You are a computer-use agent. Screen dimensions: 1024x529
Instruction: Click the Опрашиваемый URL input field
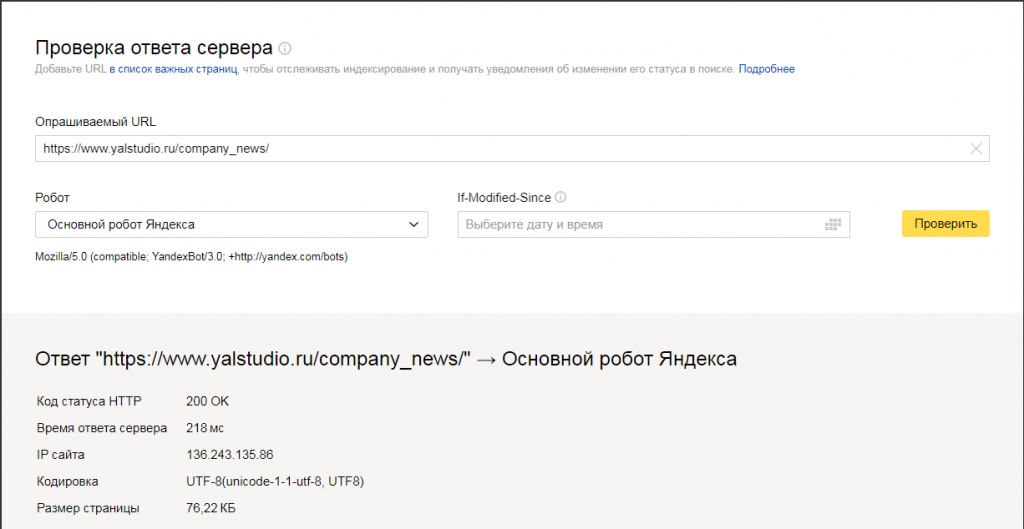(512, 148)
